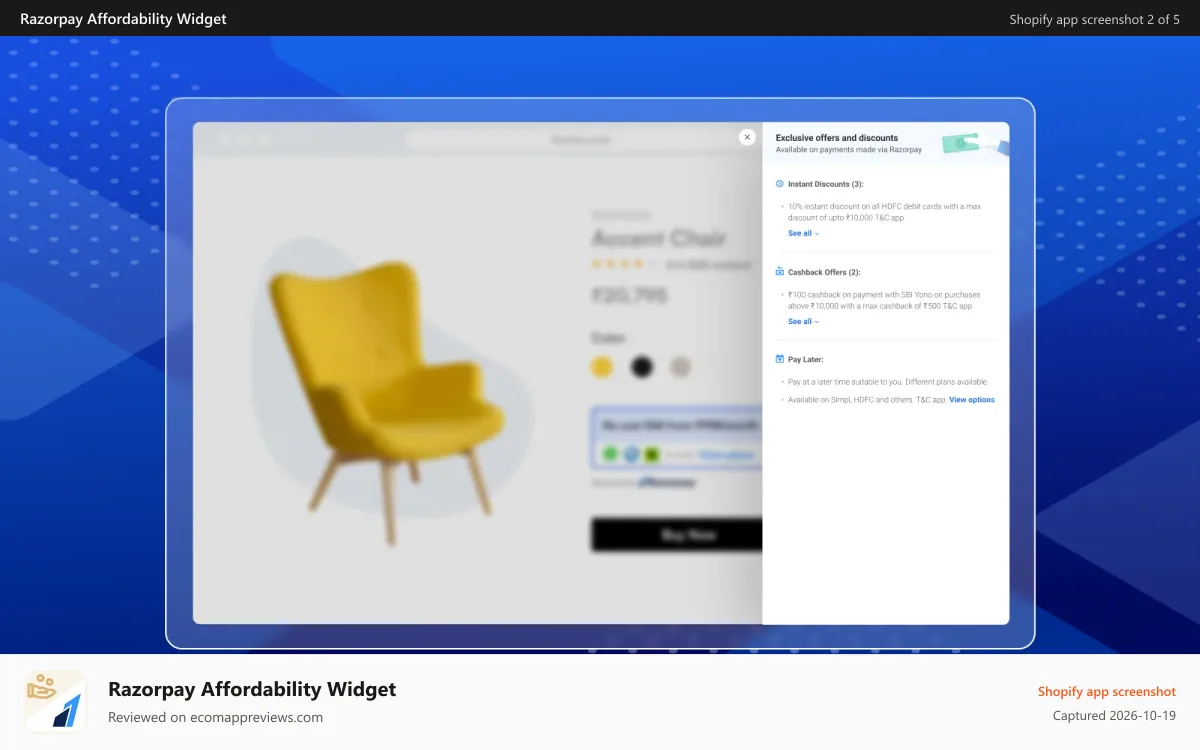Screen dimensions: 1200x750
Task: Click the Cashback Offers icon
Action: tap(780, 272)
